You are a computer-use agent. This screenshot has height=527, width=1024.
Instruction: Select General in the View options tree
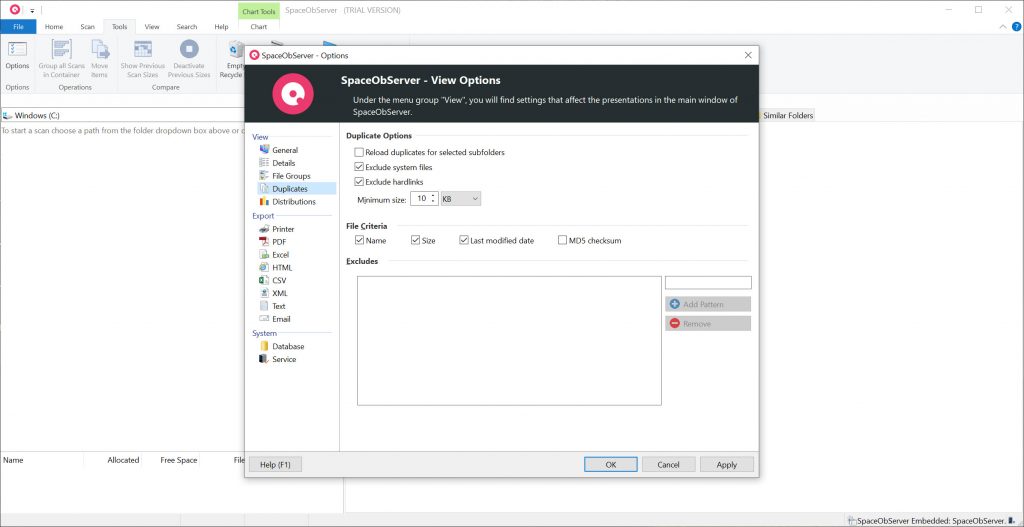pos(285,150)
